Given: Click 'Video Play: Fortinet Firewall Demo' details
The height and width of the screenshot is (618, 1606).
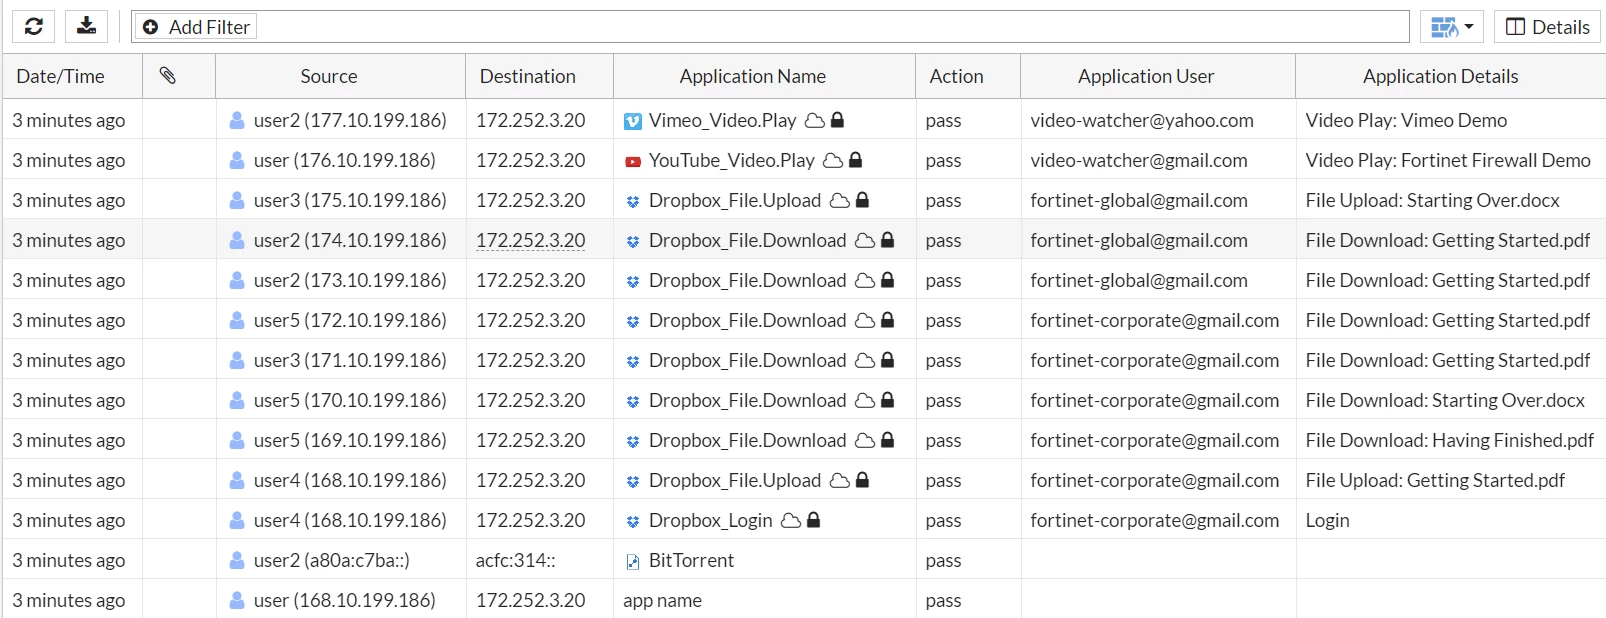Looking at the screenshot, I should 1448,160.
